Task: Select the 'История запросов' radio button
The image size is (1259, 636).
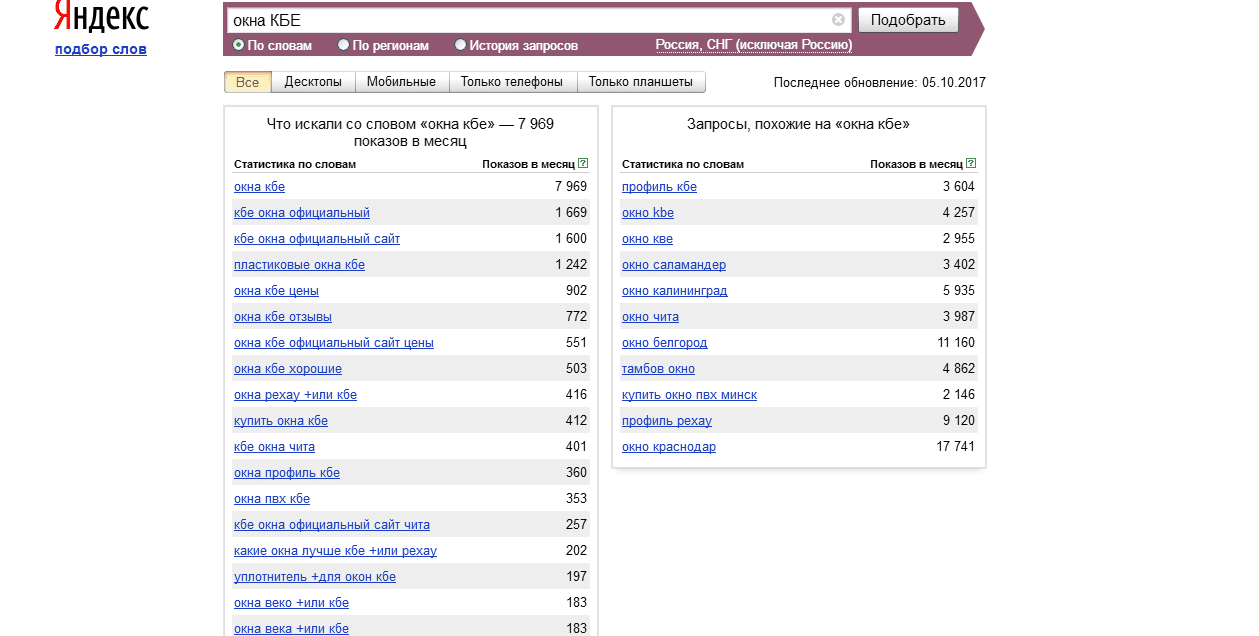Action: (x=460, y=45)
